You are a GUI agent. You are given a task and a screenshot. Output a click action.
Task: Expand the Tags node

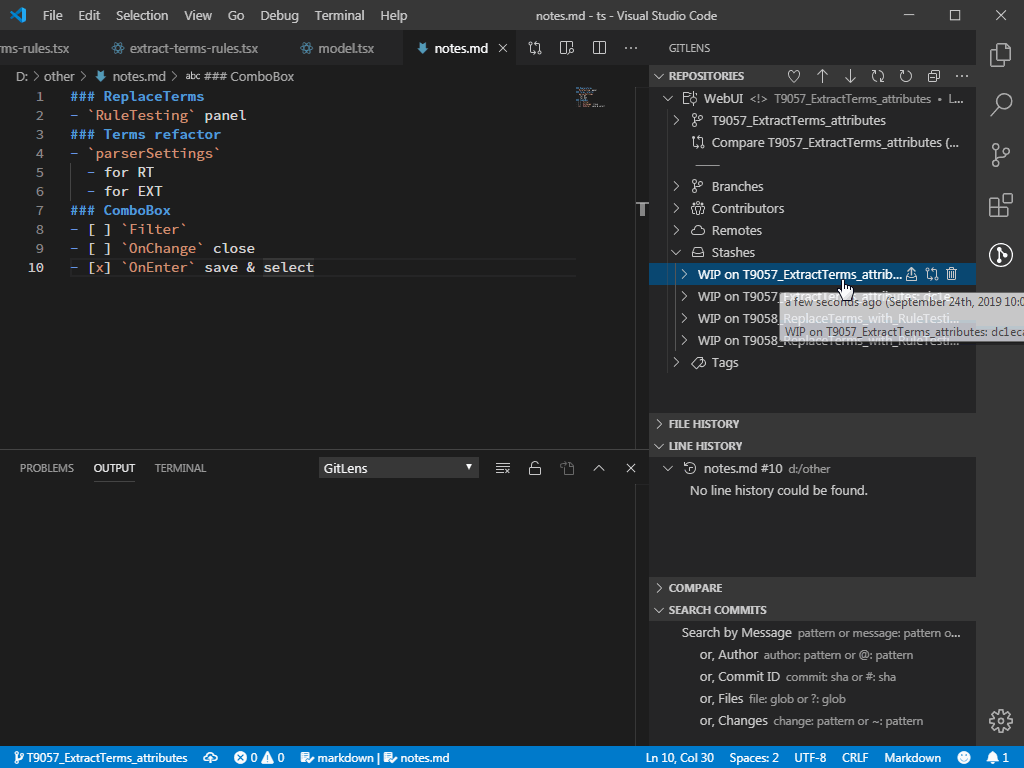pyautogui.click(x=677, y=362)
